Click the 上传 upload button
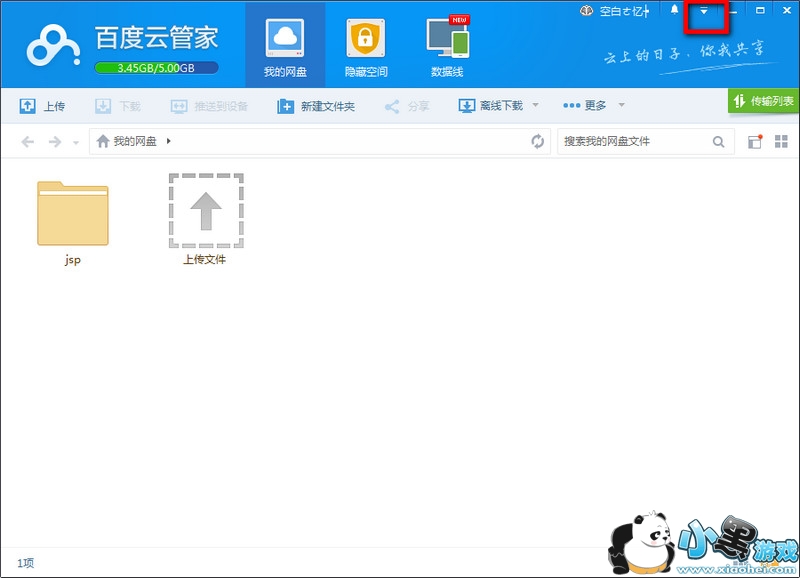 click(42, 106)
